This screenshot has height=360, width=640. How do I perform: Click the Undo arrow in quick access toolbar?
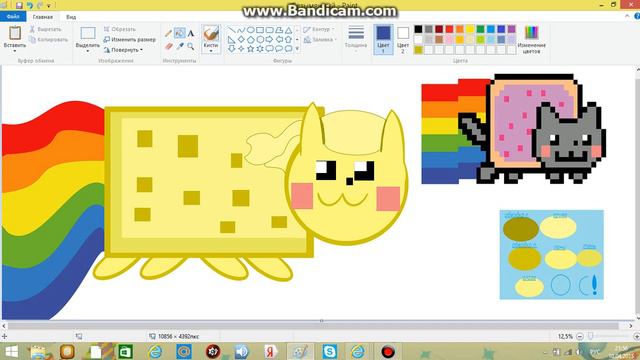[x=29, y=5]
